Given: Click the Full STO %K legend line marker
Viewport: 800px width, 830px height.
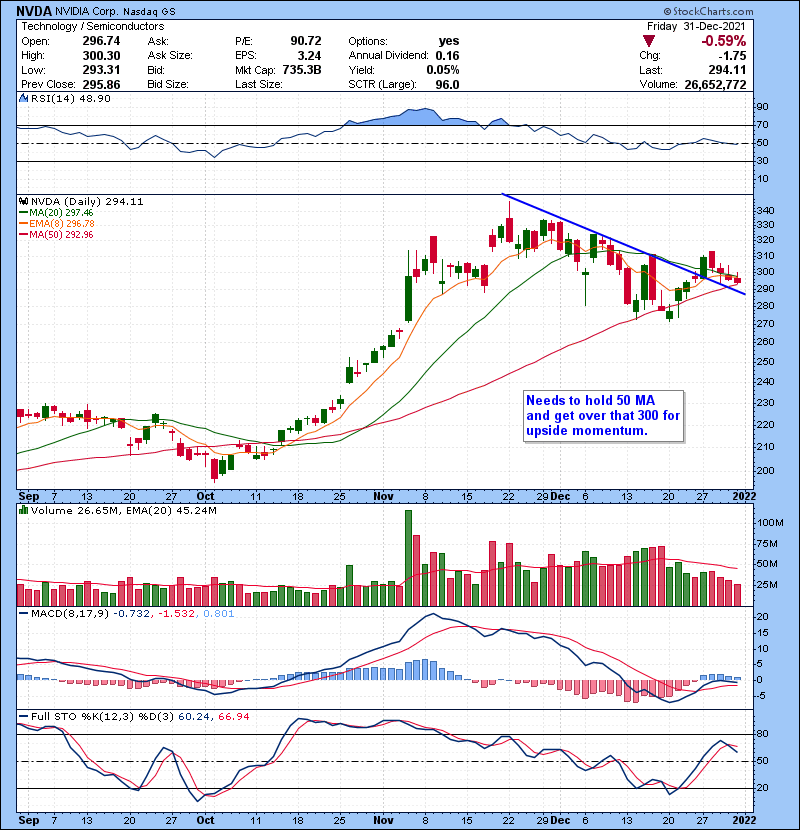Looking at the screenshot, I should coord(24,716).
